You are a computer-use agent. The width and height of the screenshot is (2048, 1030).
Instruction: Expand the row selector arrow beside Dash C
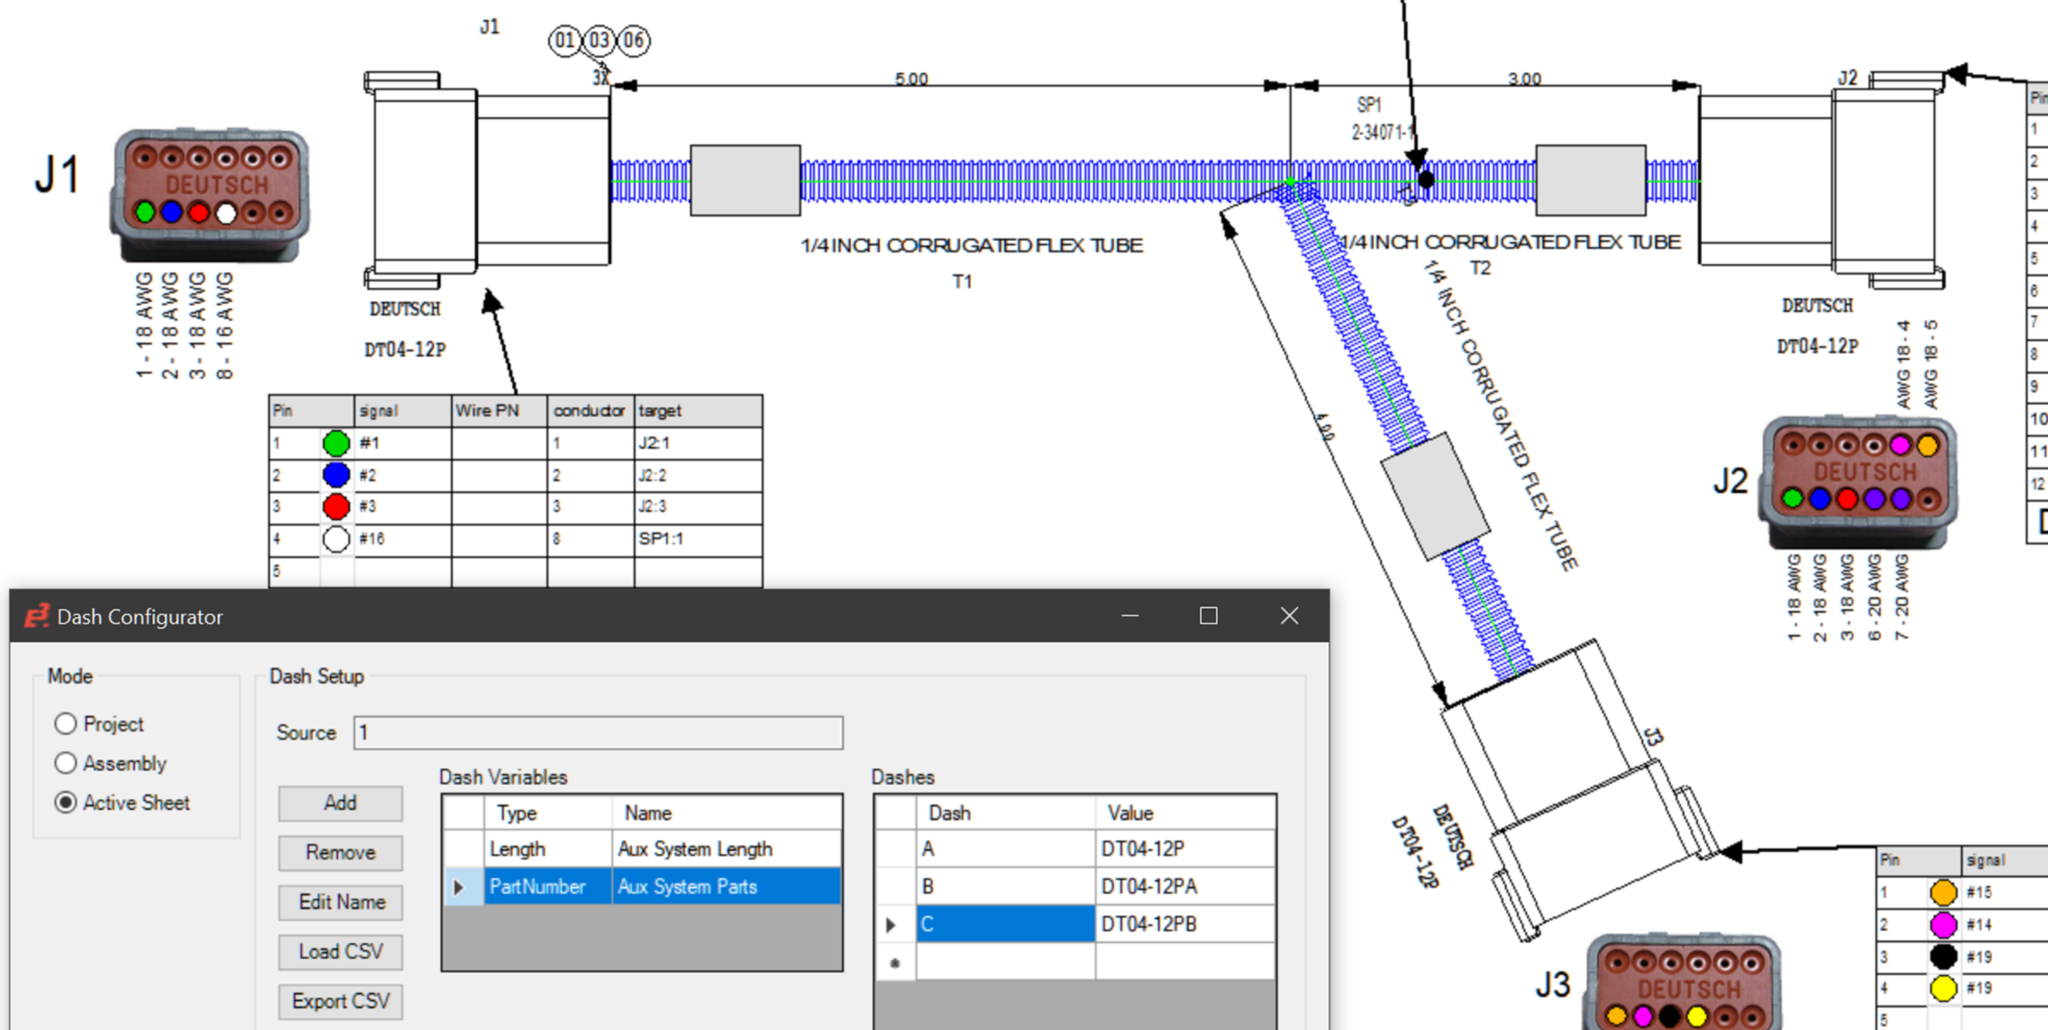coord(891,924)
